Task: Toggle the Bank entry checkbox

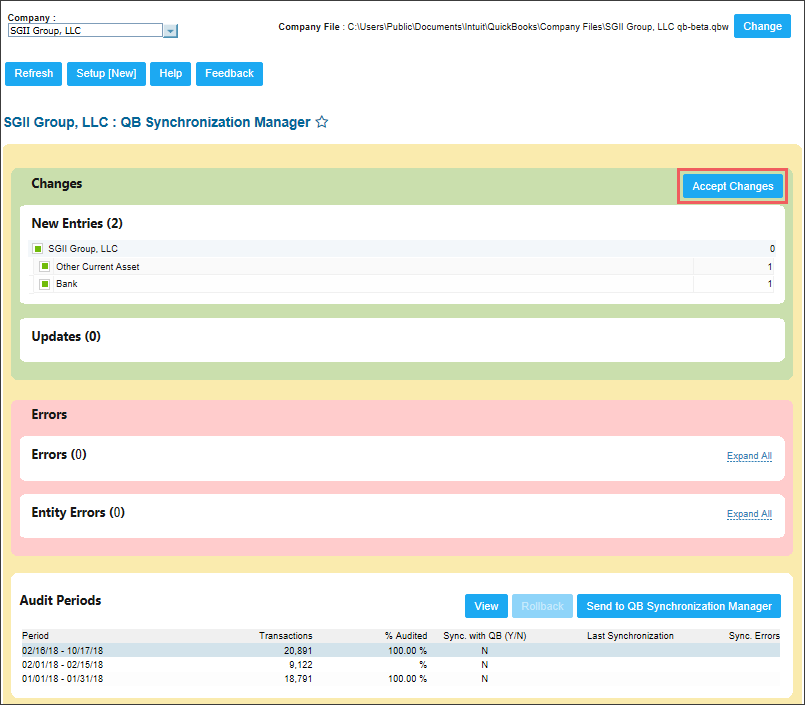Action: [45, 283]
